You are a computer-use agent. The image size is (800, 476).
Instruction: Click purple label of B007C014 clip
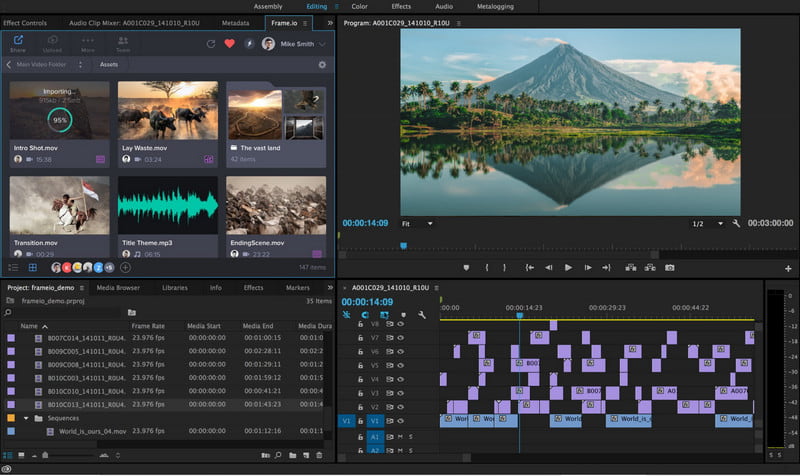pyautogui.click(x=11, y=338)
